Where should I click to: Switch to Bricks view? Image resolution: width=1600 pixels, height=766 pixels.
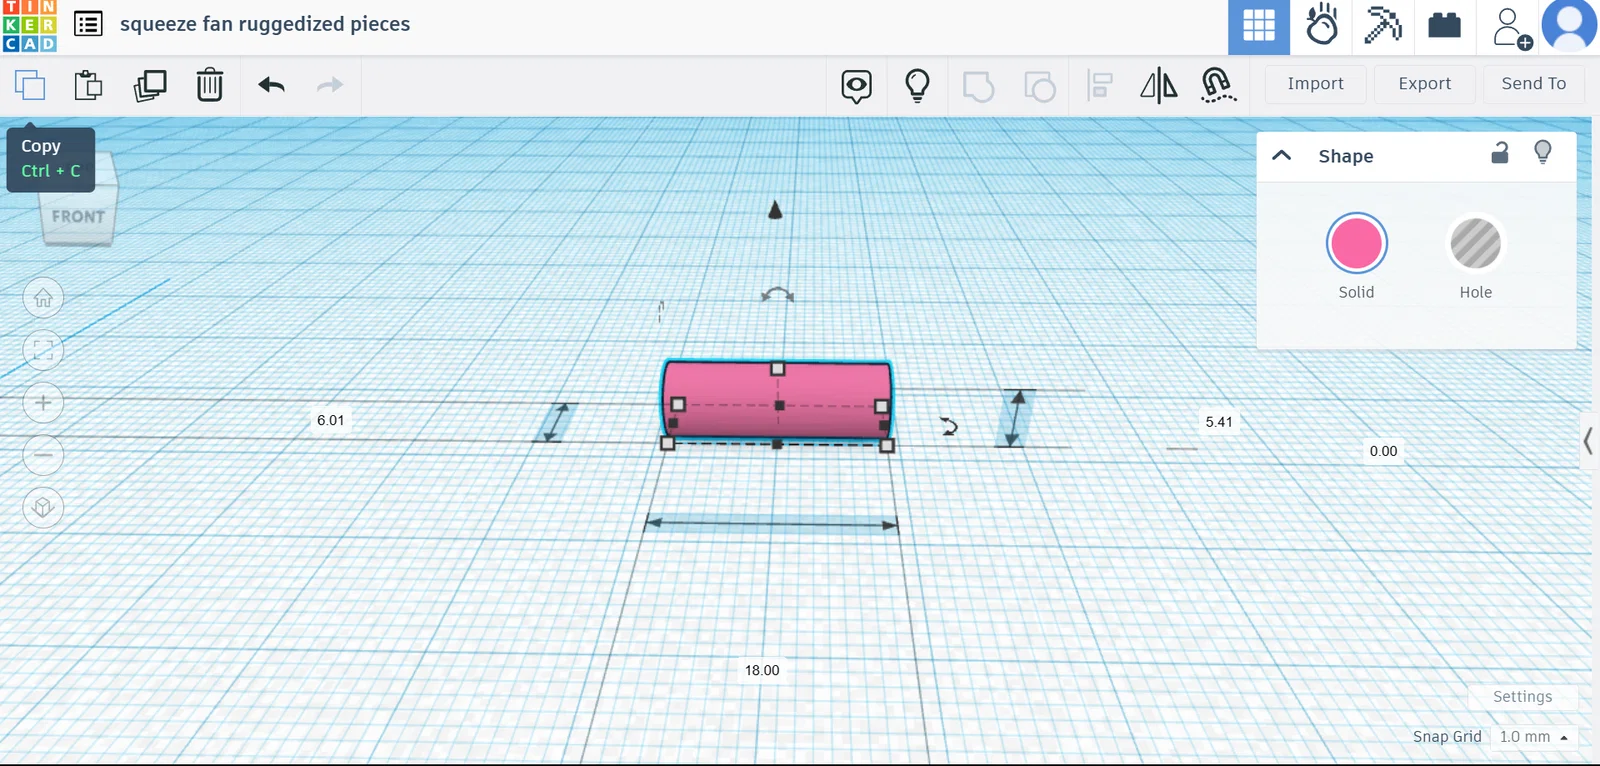tap(1445, 27)
